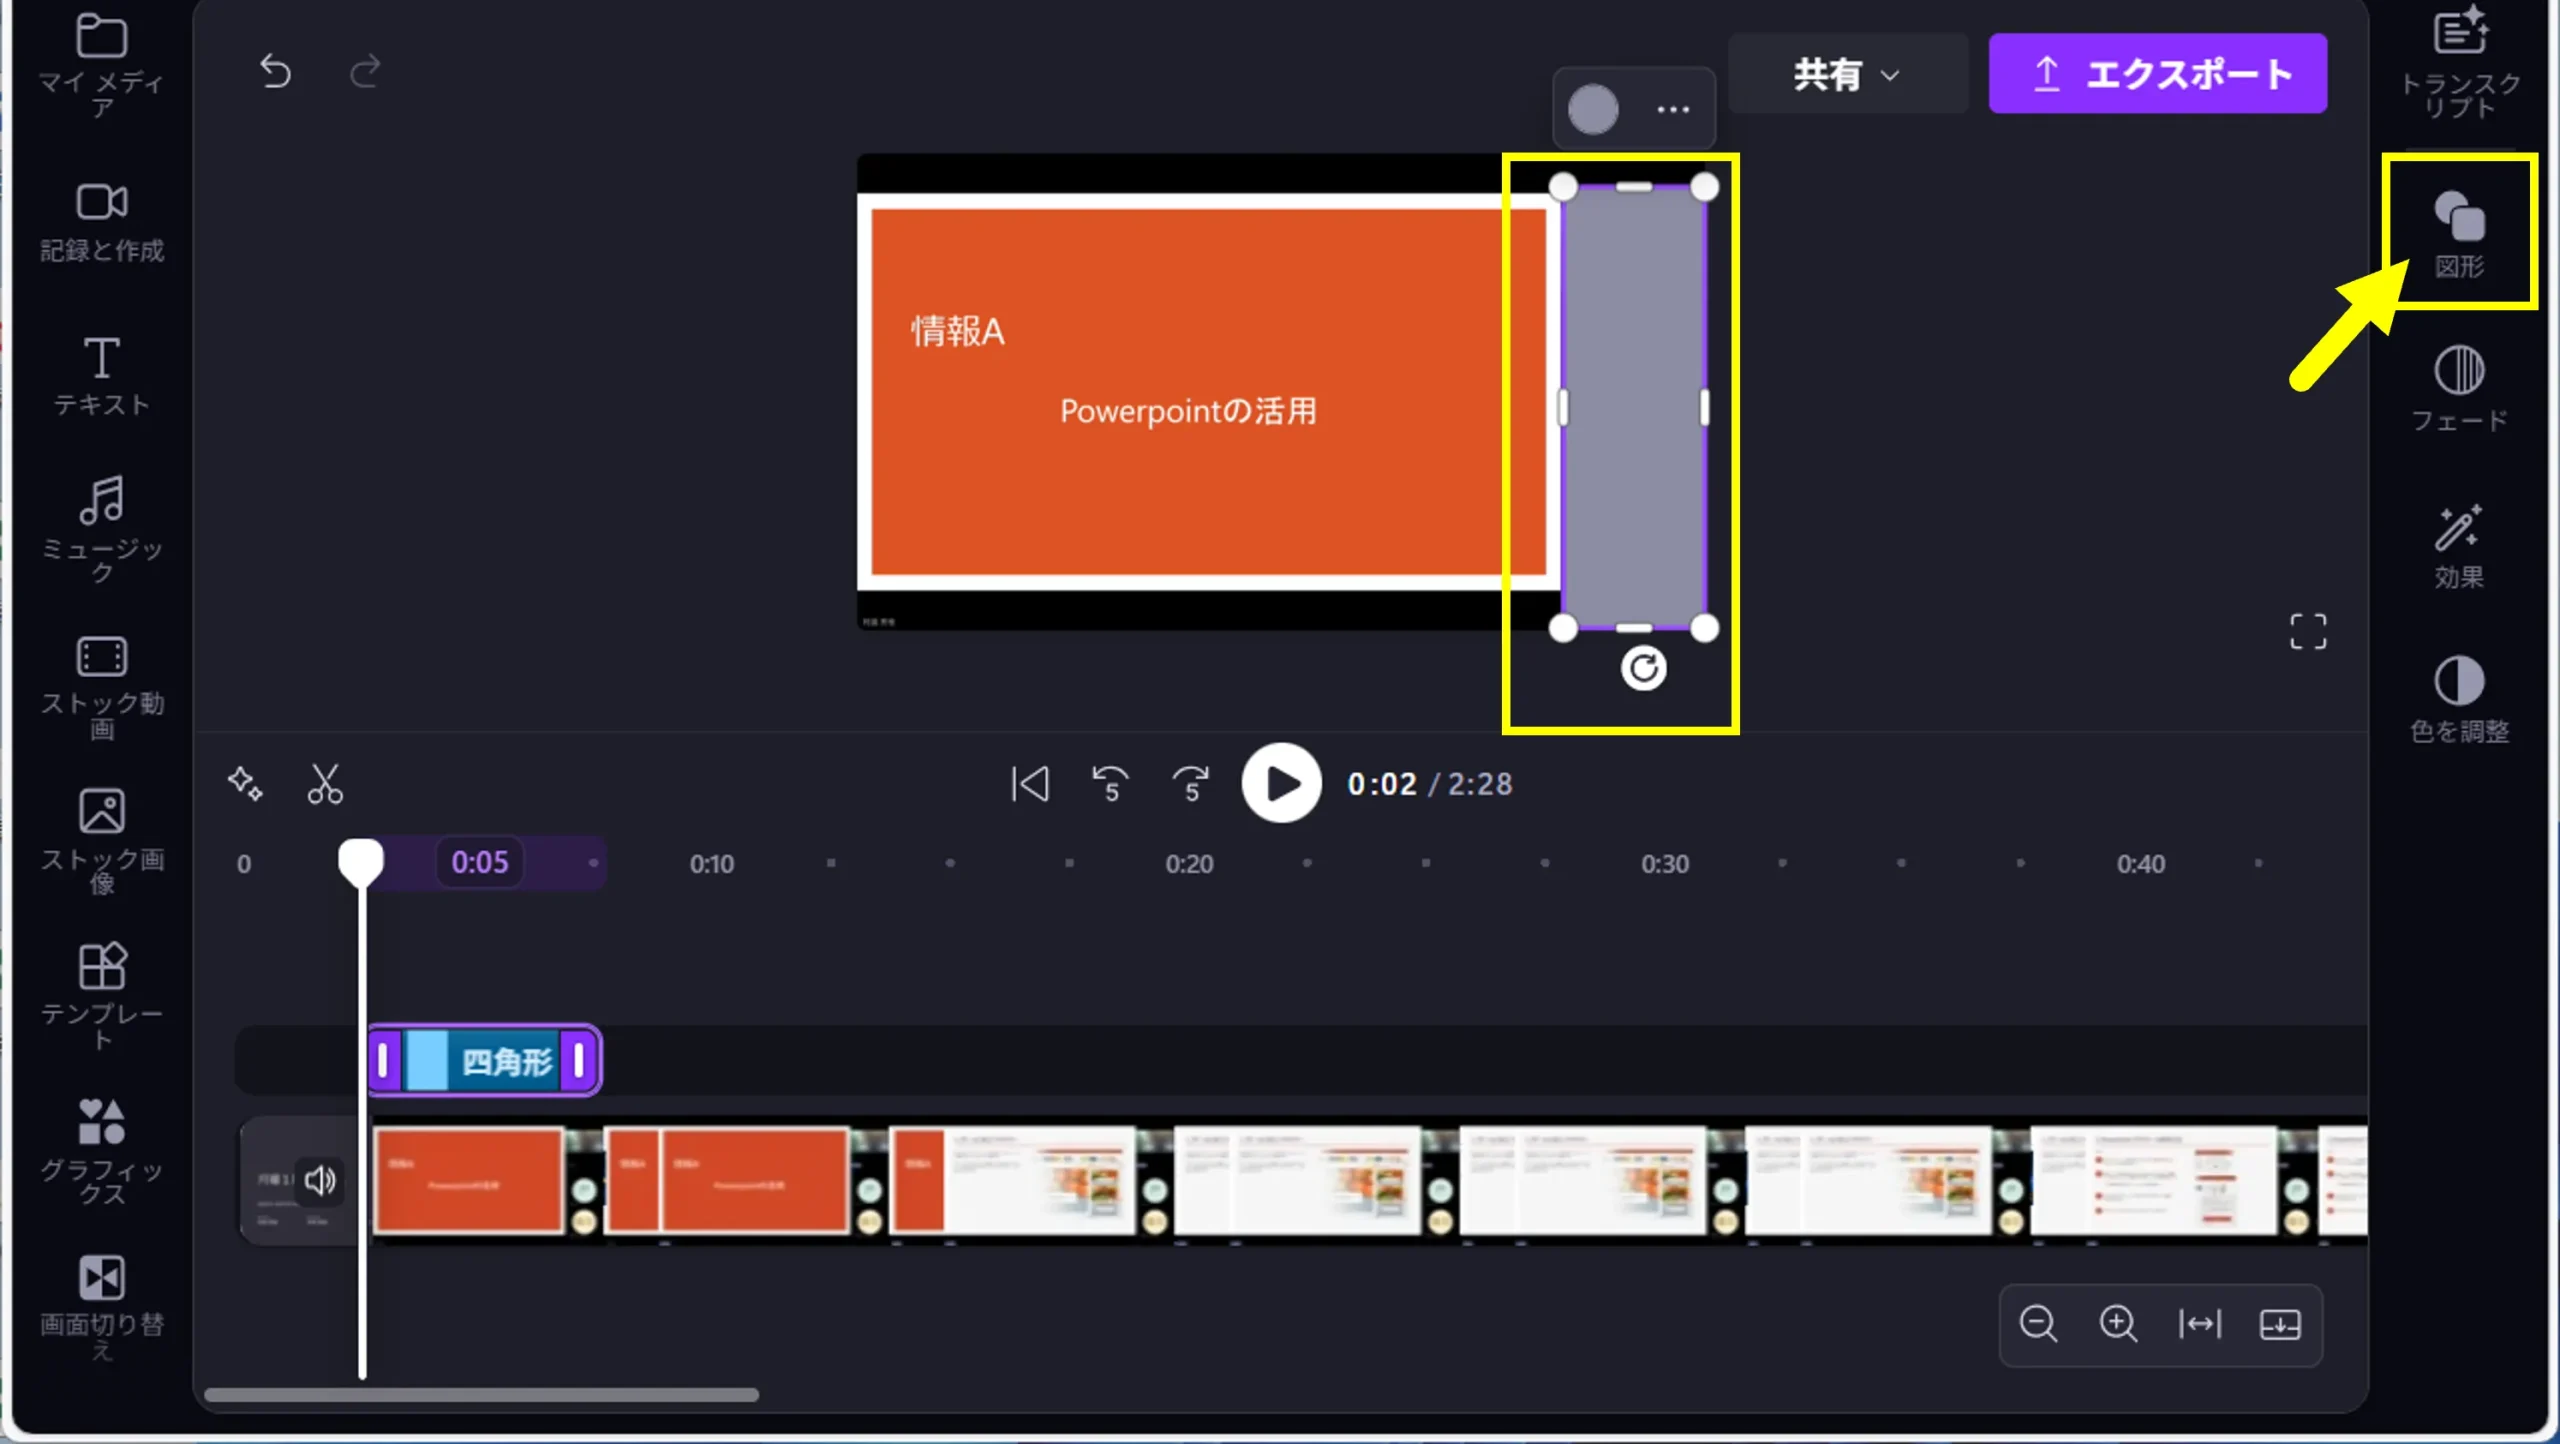
Task: Expand the 共有 share dropdown
Action: pos(1846,74)
